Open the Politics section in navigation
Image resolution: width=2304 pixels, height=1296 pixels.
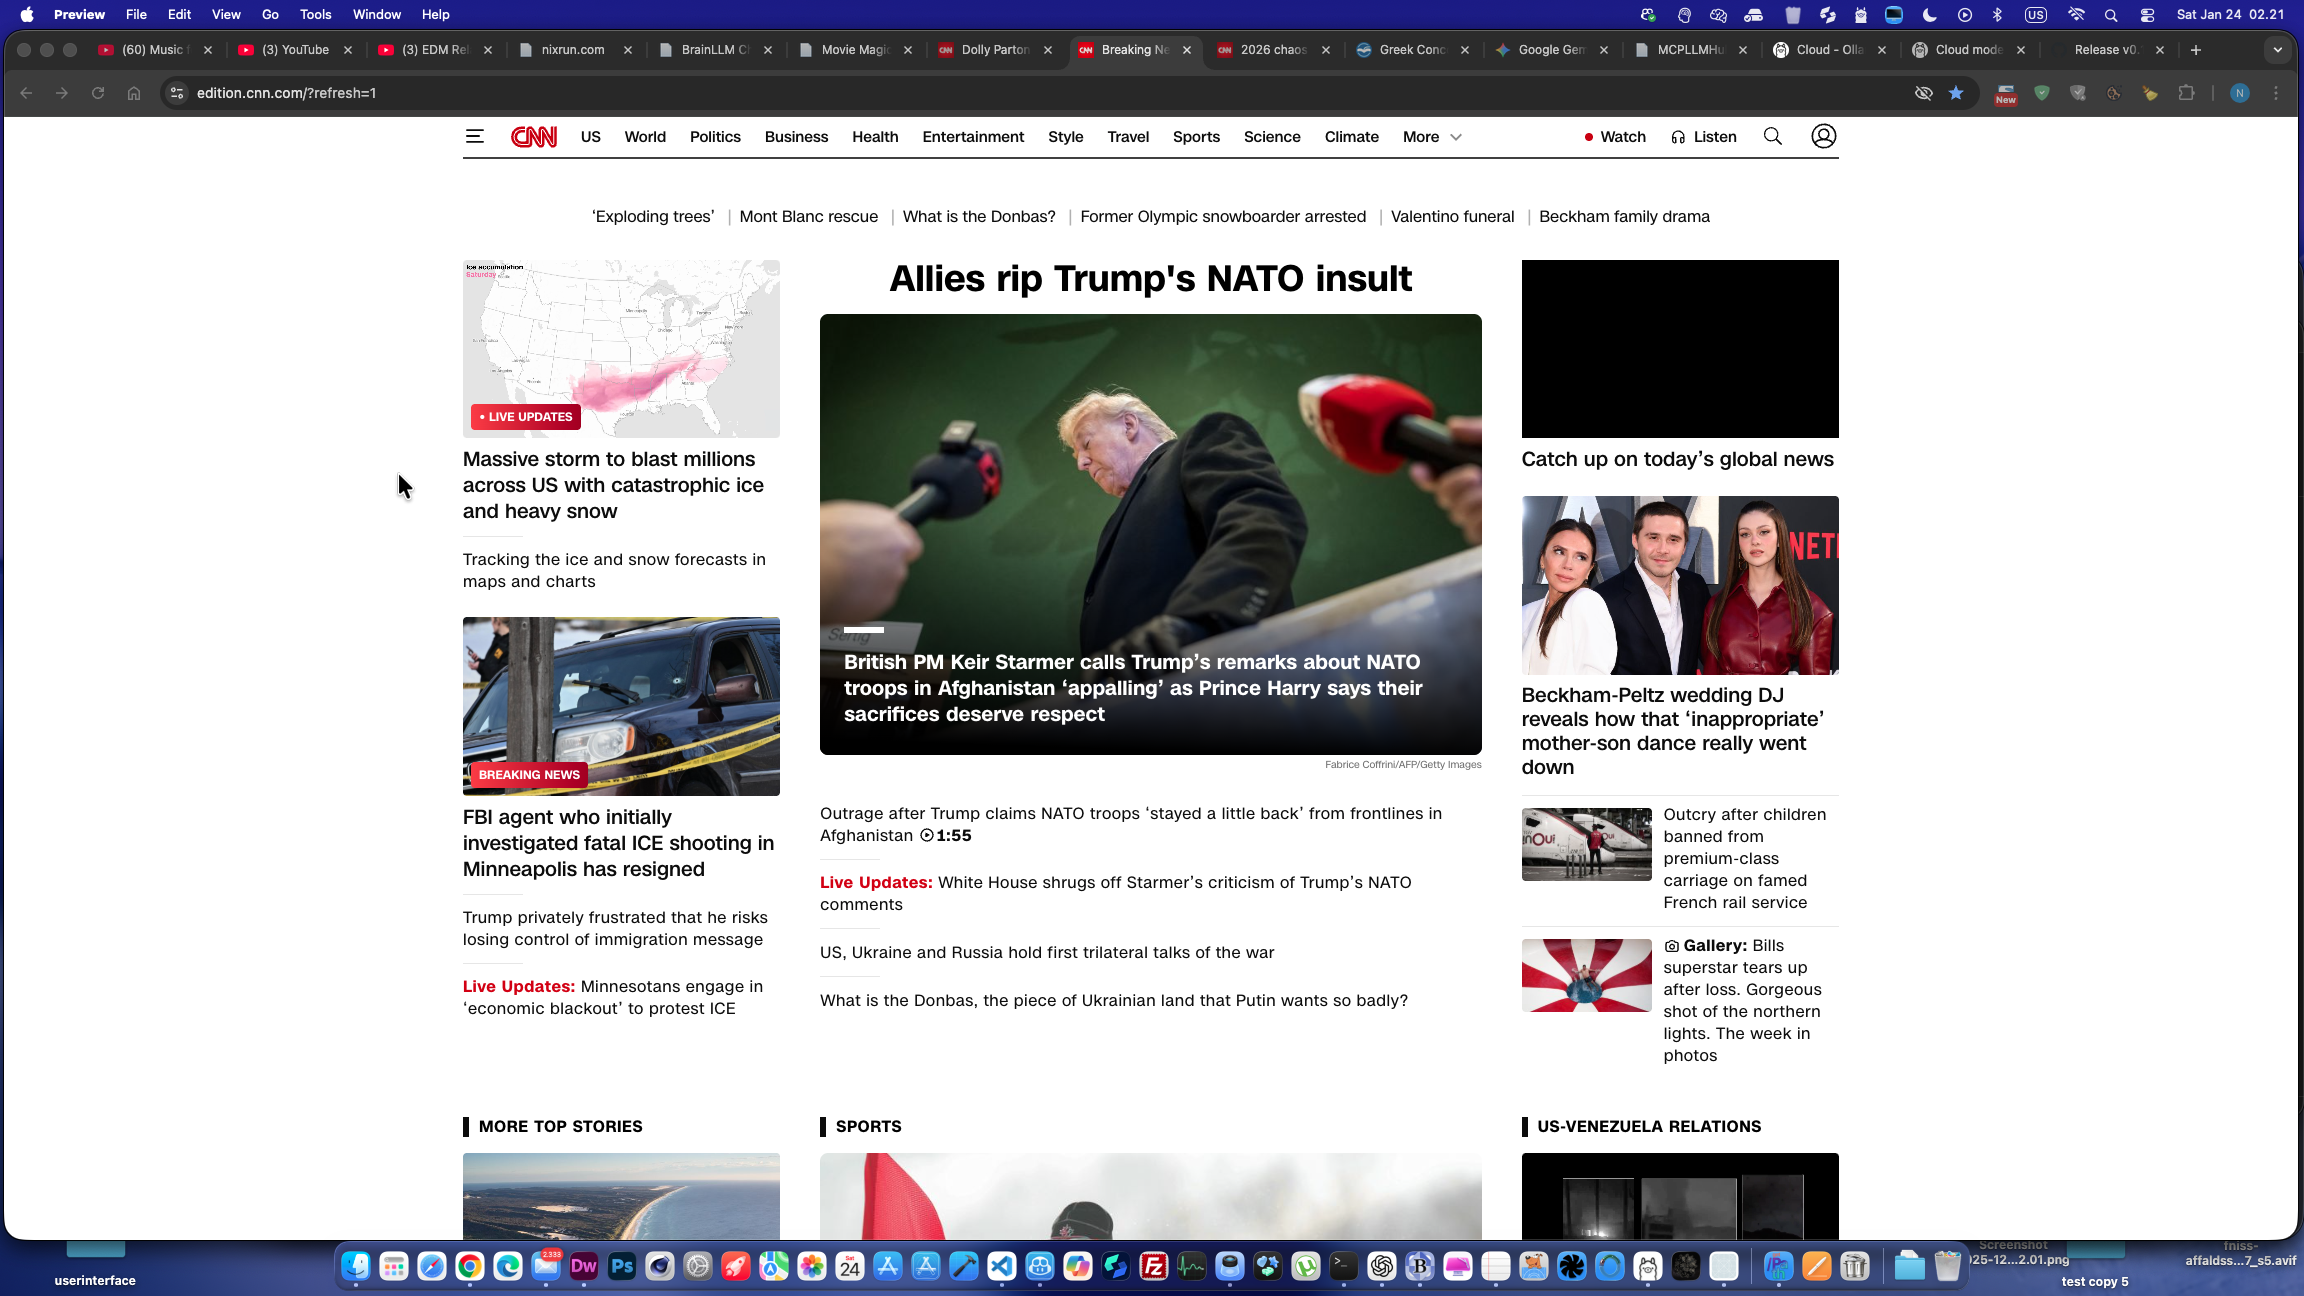point(715,137)
